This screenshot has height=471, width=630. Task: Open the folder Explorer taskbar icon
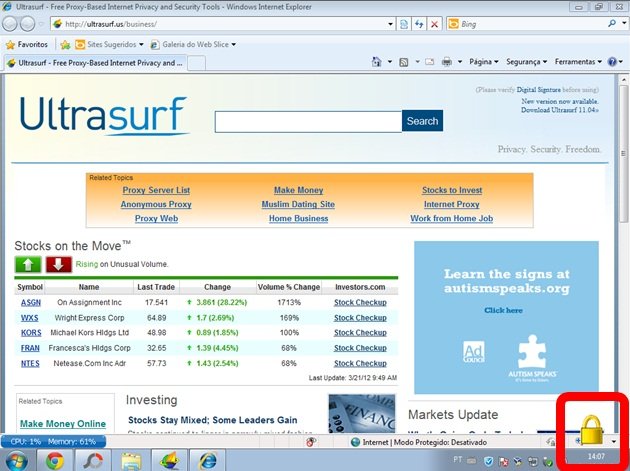[x=131, y=461]
